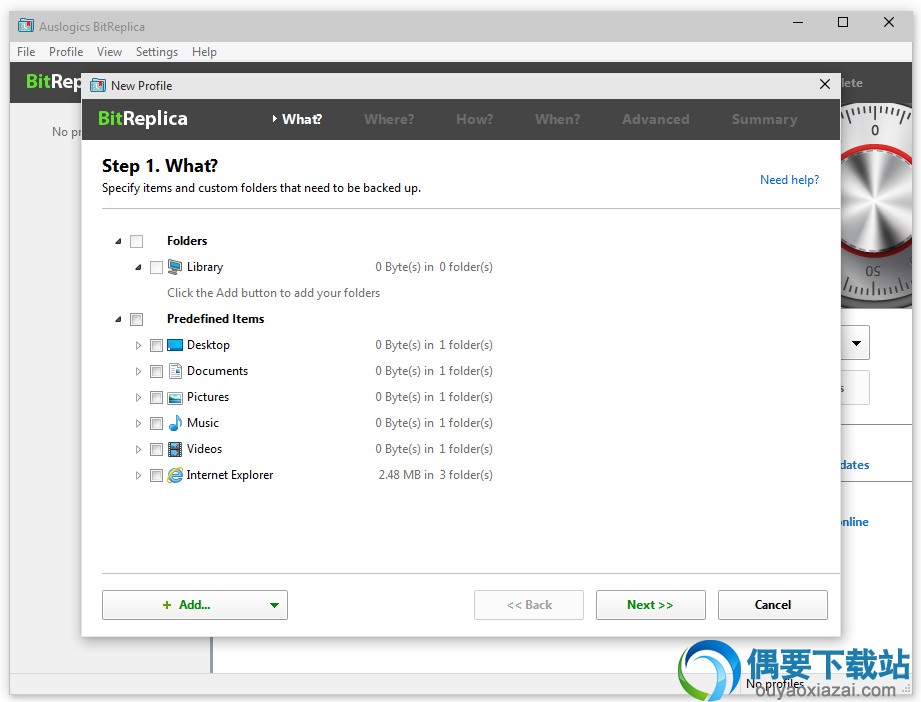Select the What? wizard step

click(x=302, y=119)
